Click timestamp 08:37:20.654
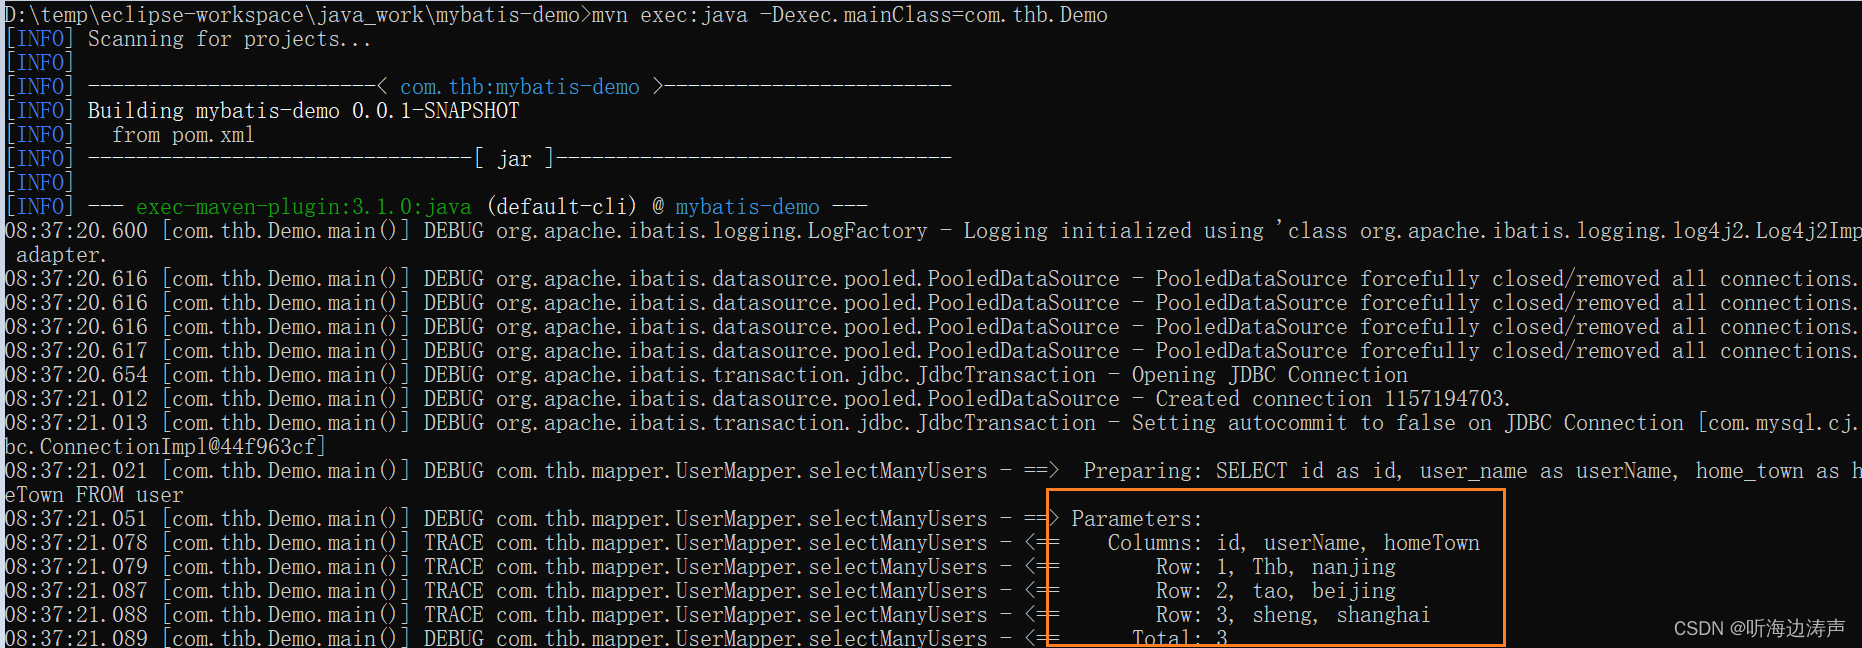This screenshot has width=1862, height=648. pos(76,375)
